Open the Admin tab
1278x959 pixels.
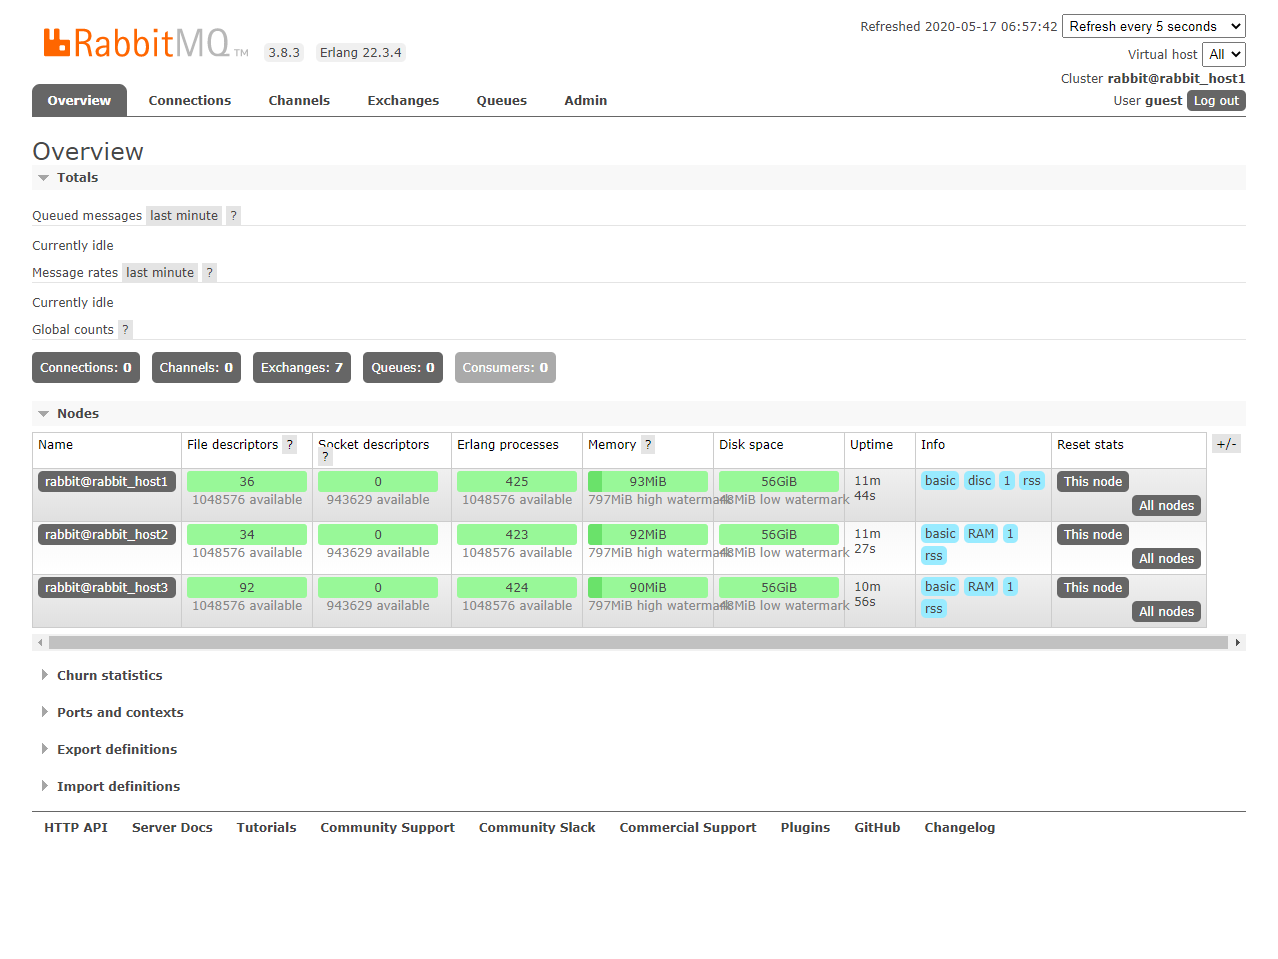(x=585, y=100)
